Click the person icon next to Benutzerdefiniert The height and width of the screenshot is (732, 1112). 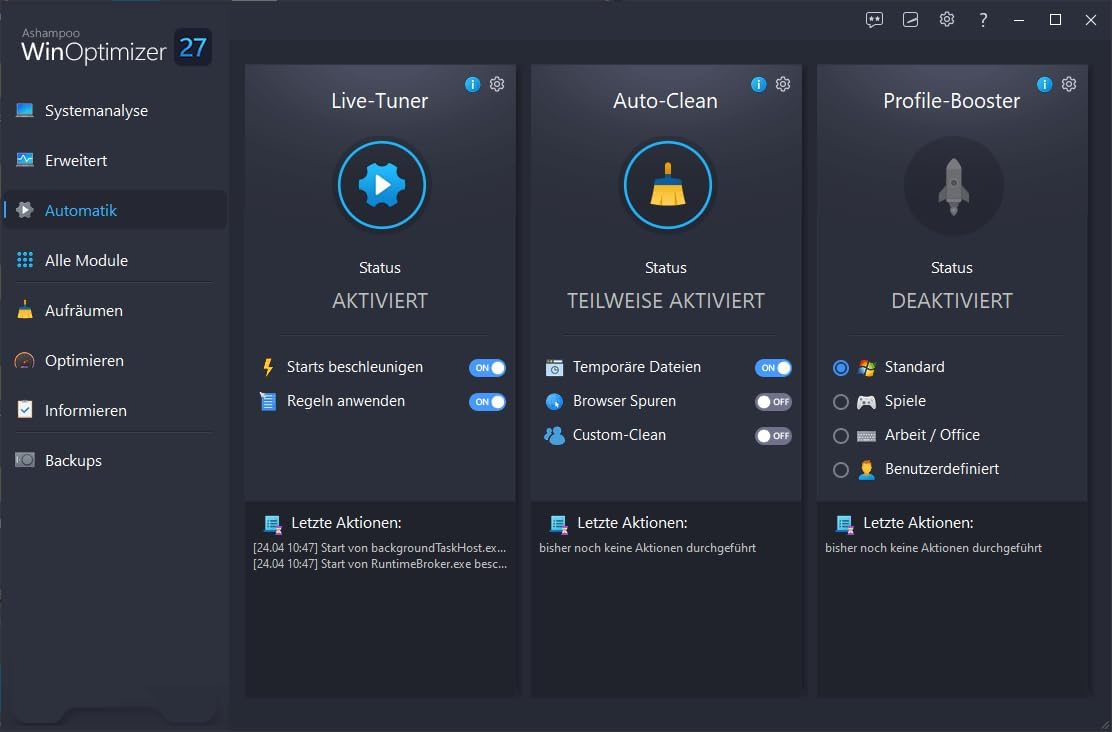(x=866, y=469)
